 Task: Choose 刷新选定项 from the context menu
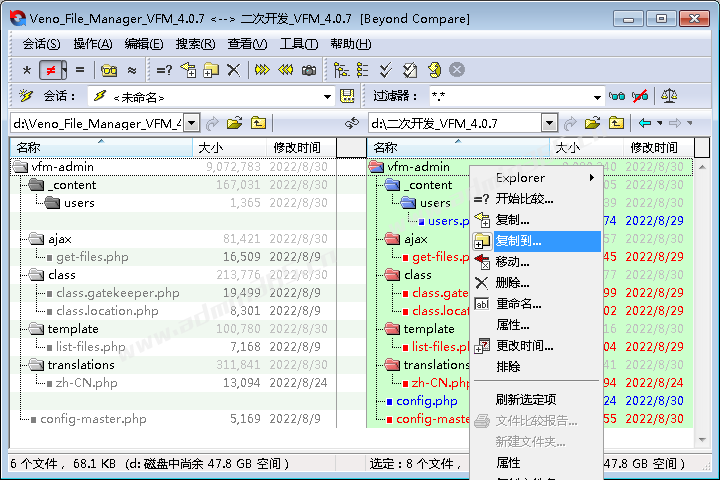click(536, 400)
